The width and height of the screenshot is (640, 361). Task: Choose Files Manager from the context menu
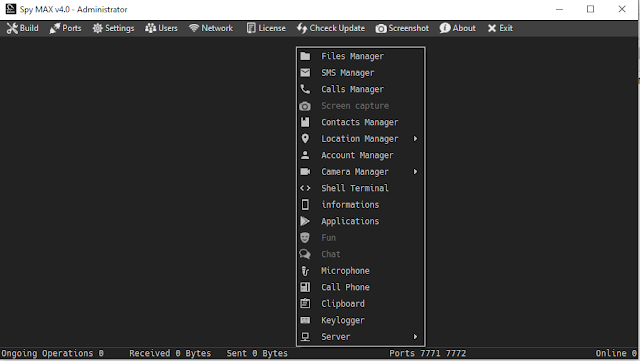coord(360,56)
